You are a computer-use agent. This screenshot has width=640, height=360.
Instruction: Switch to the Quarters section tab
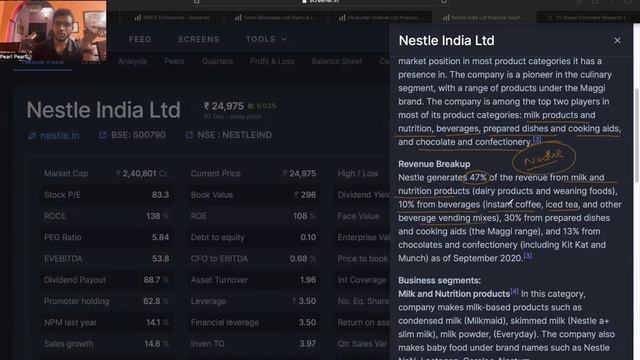coord(217,61)
